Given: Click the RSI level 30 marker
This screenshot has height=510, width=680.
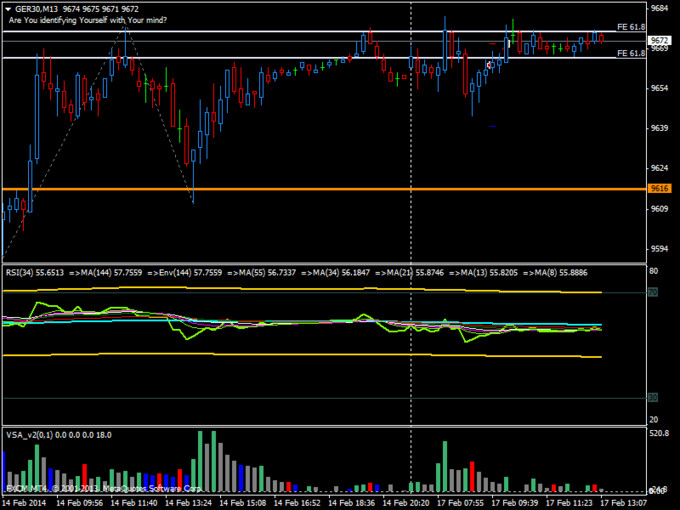Looking at the screenshot, I should [652, 397].
